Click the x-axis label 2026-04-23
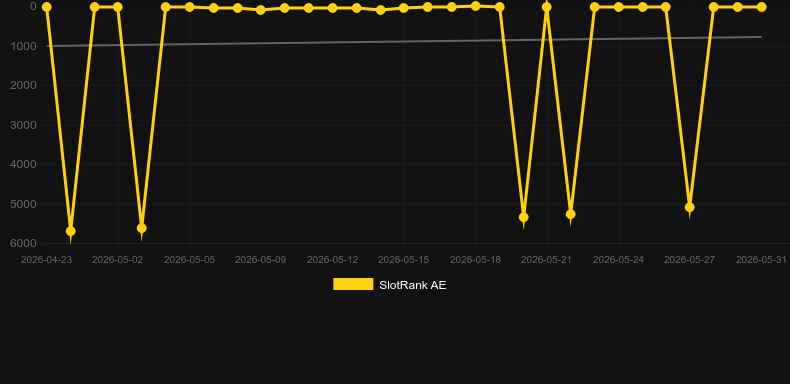Screen dimensions: 790x384 pos(46,260)
